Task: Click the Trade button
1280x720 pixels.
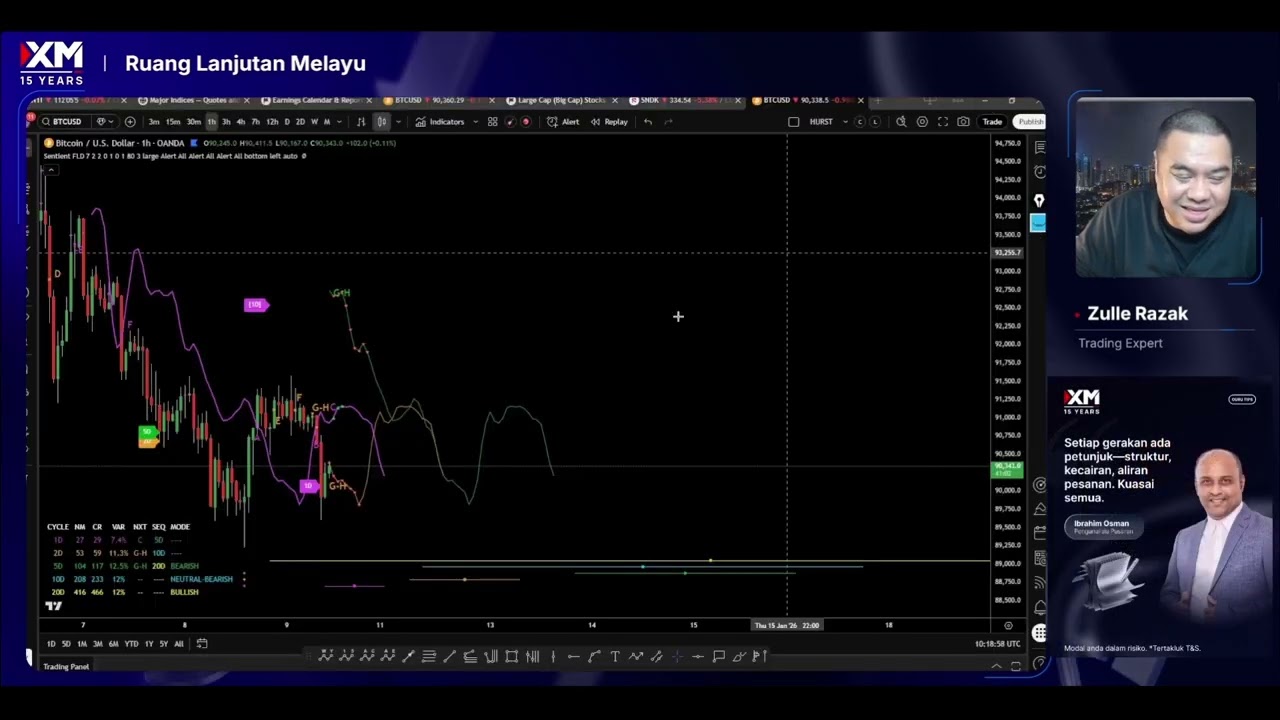Action: 992,122
